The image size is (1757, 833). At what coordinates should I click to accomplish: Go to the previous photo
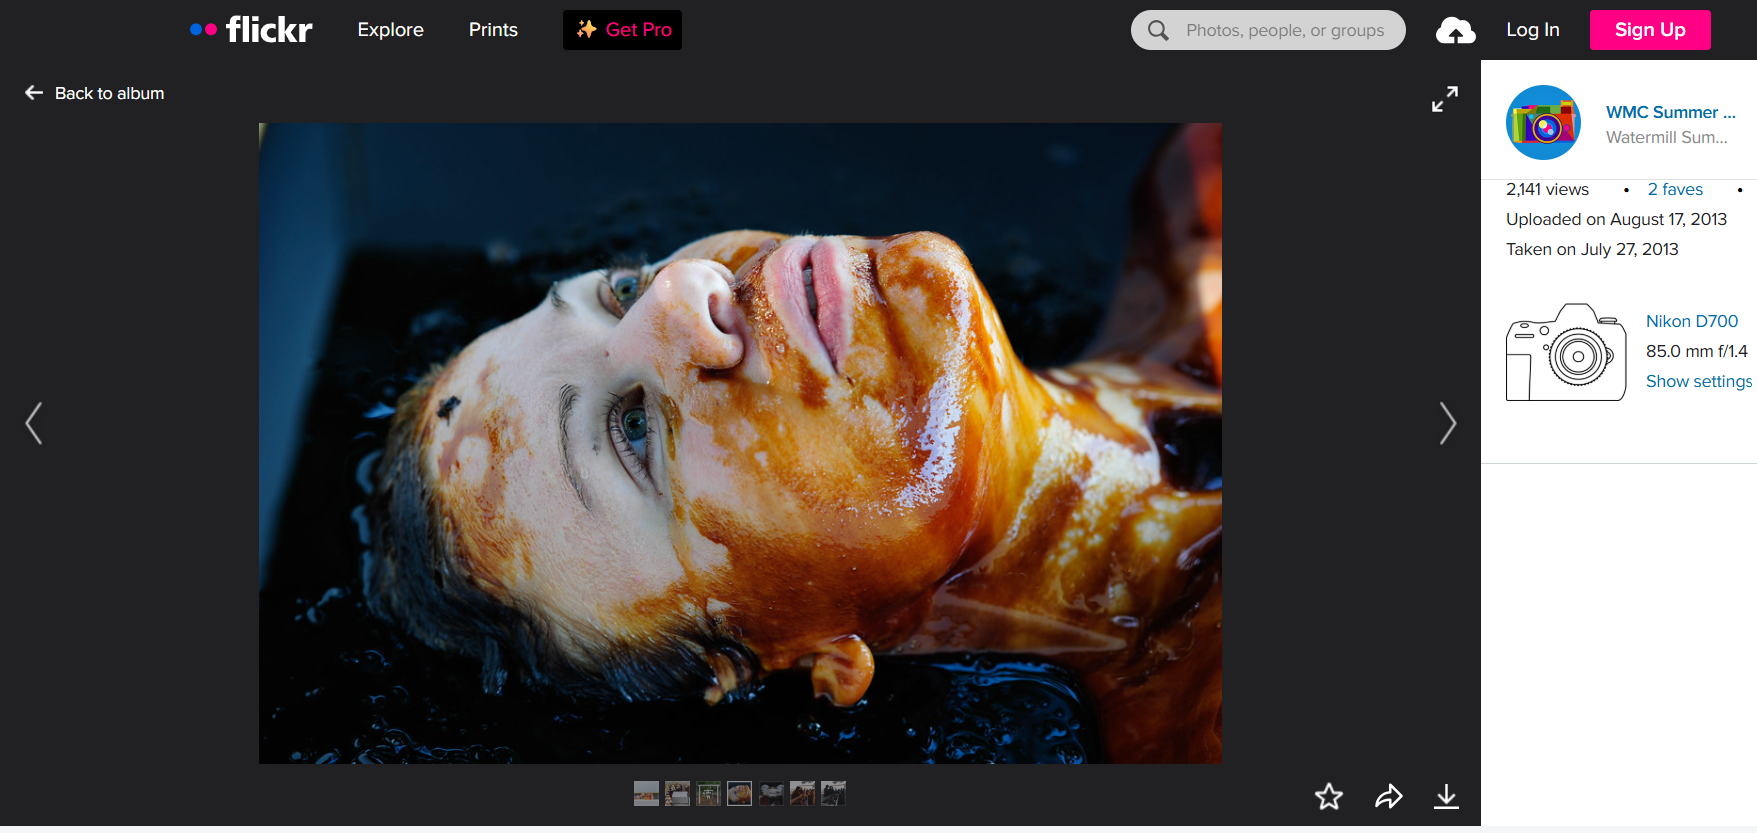coord(34,423)
